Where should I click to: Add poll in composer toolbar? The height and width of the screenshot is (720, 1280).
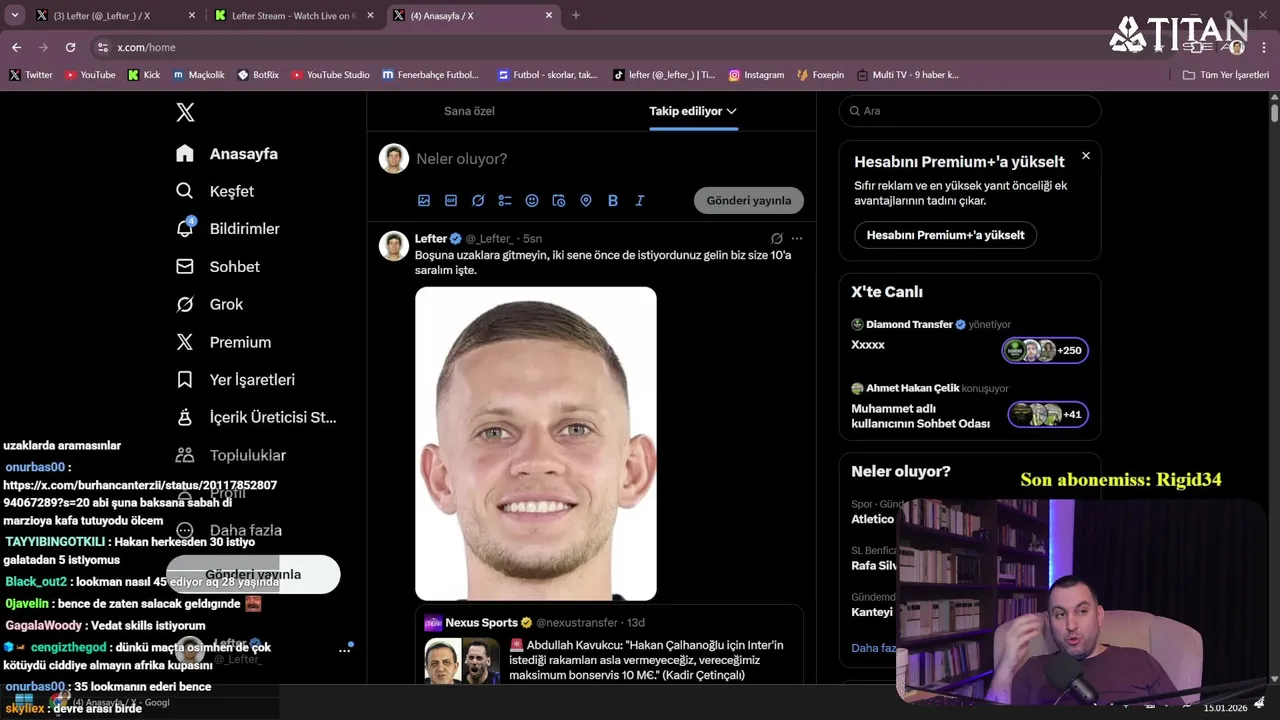[505, 200]
